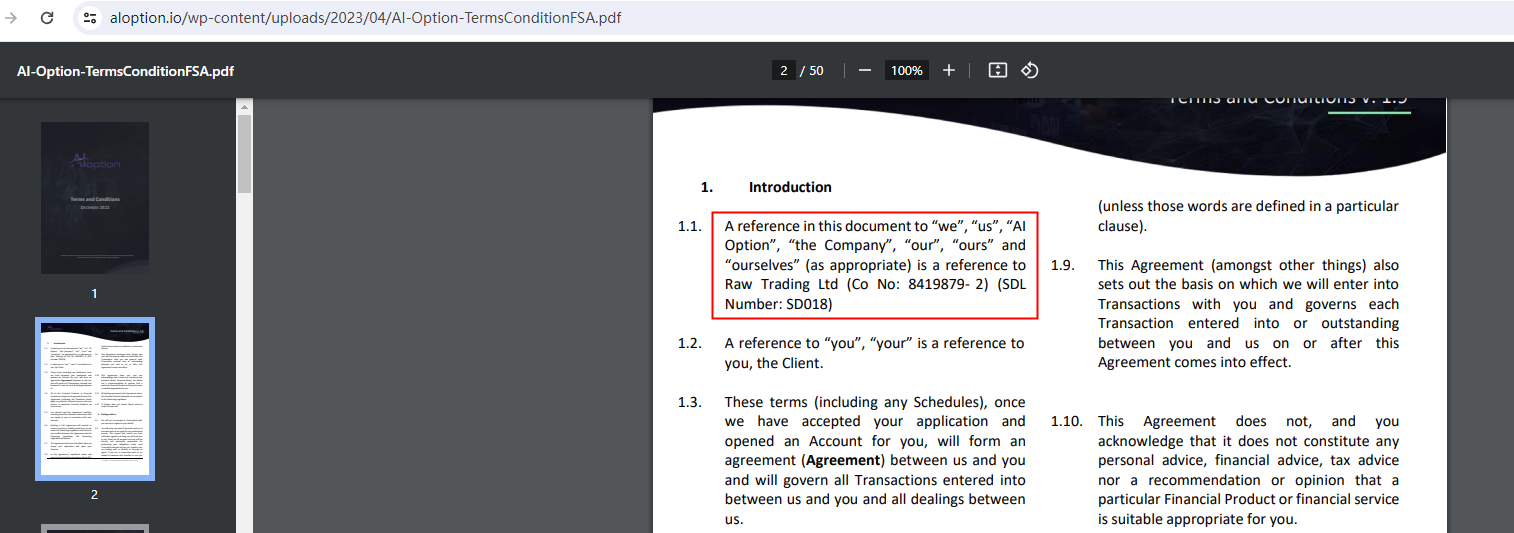Reload the page with the browser refresh icon
This screenshot has height=533, width=1514.
(46, 18)
